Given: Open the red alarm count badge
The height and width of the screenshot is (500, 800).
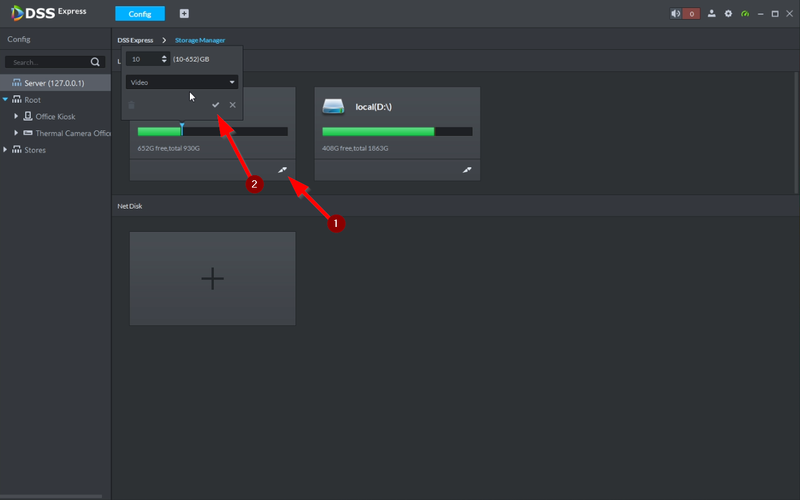Looking at the screenshot, I should point(691,14).
